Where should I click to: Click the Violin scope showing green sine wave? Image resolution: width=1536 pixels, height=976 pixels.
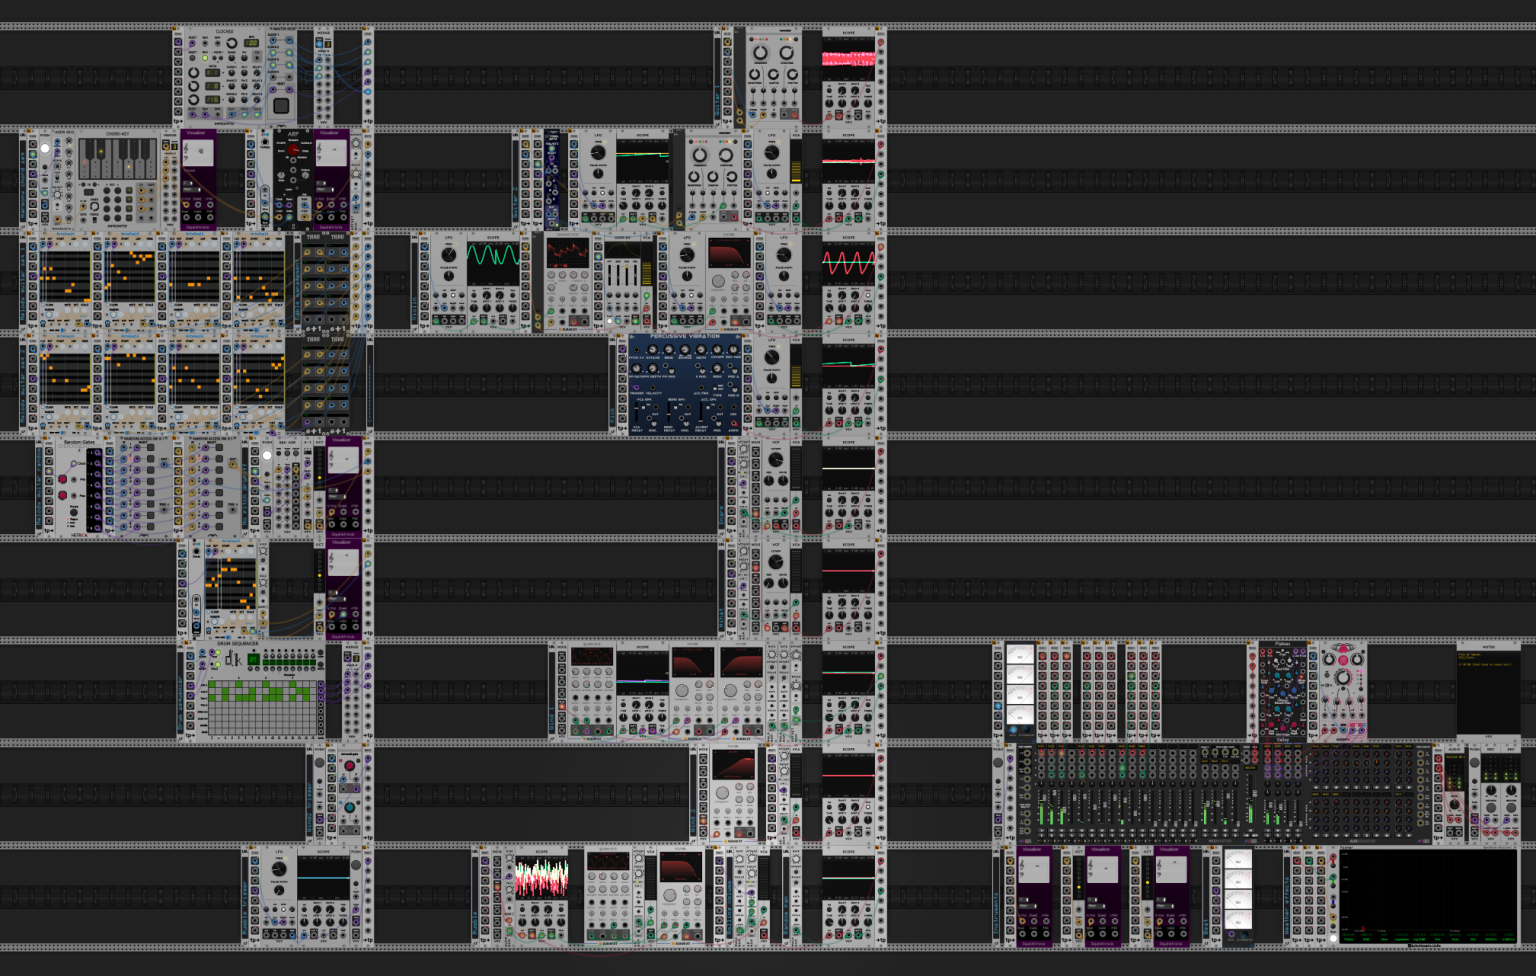[x=493, y=264]
